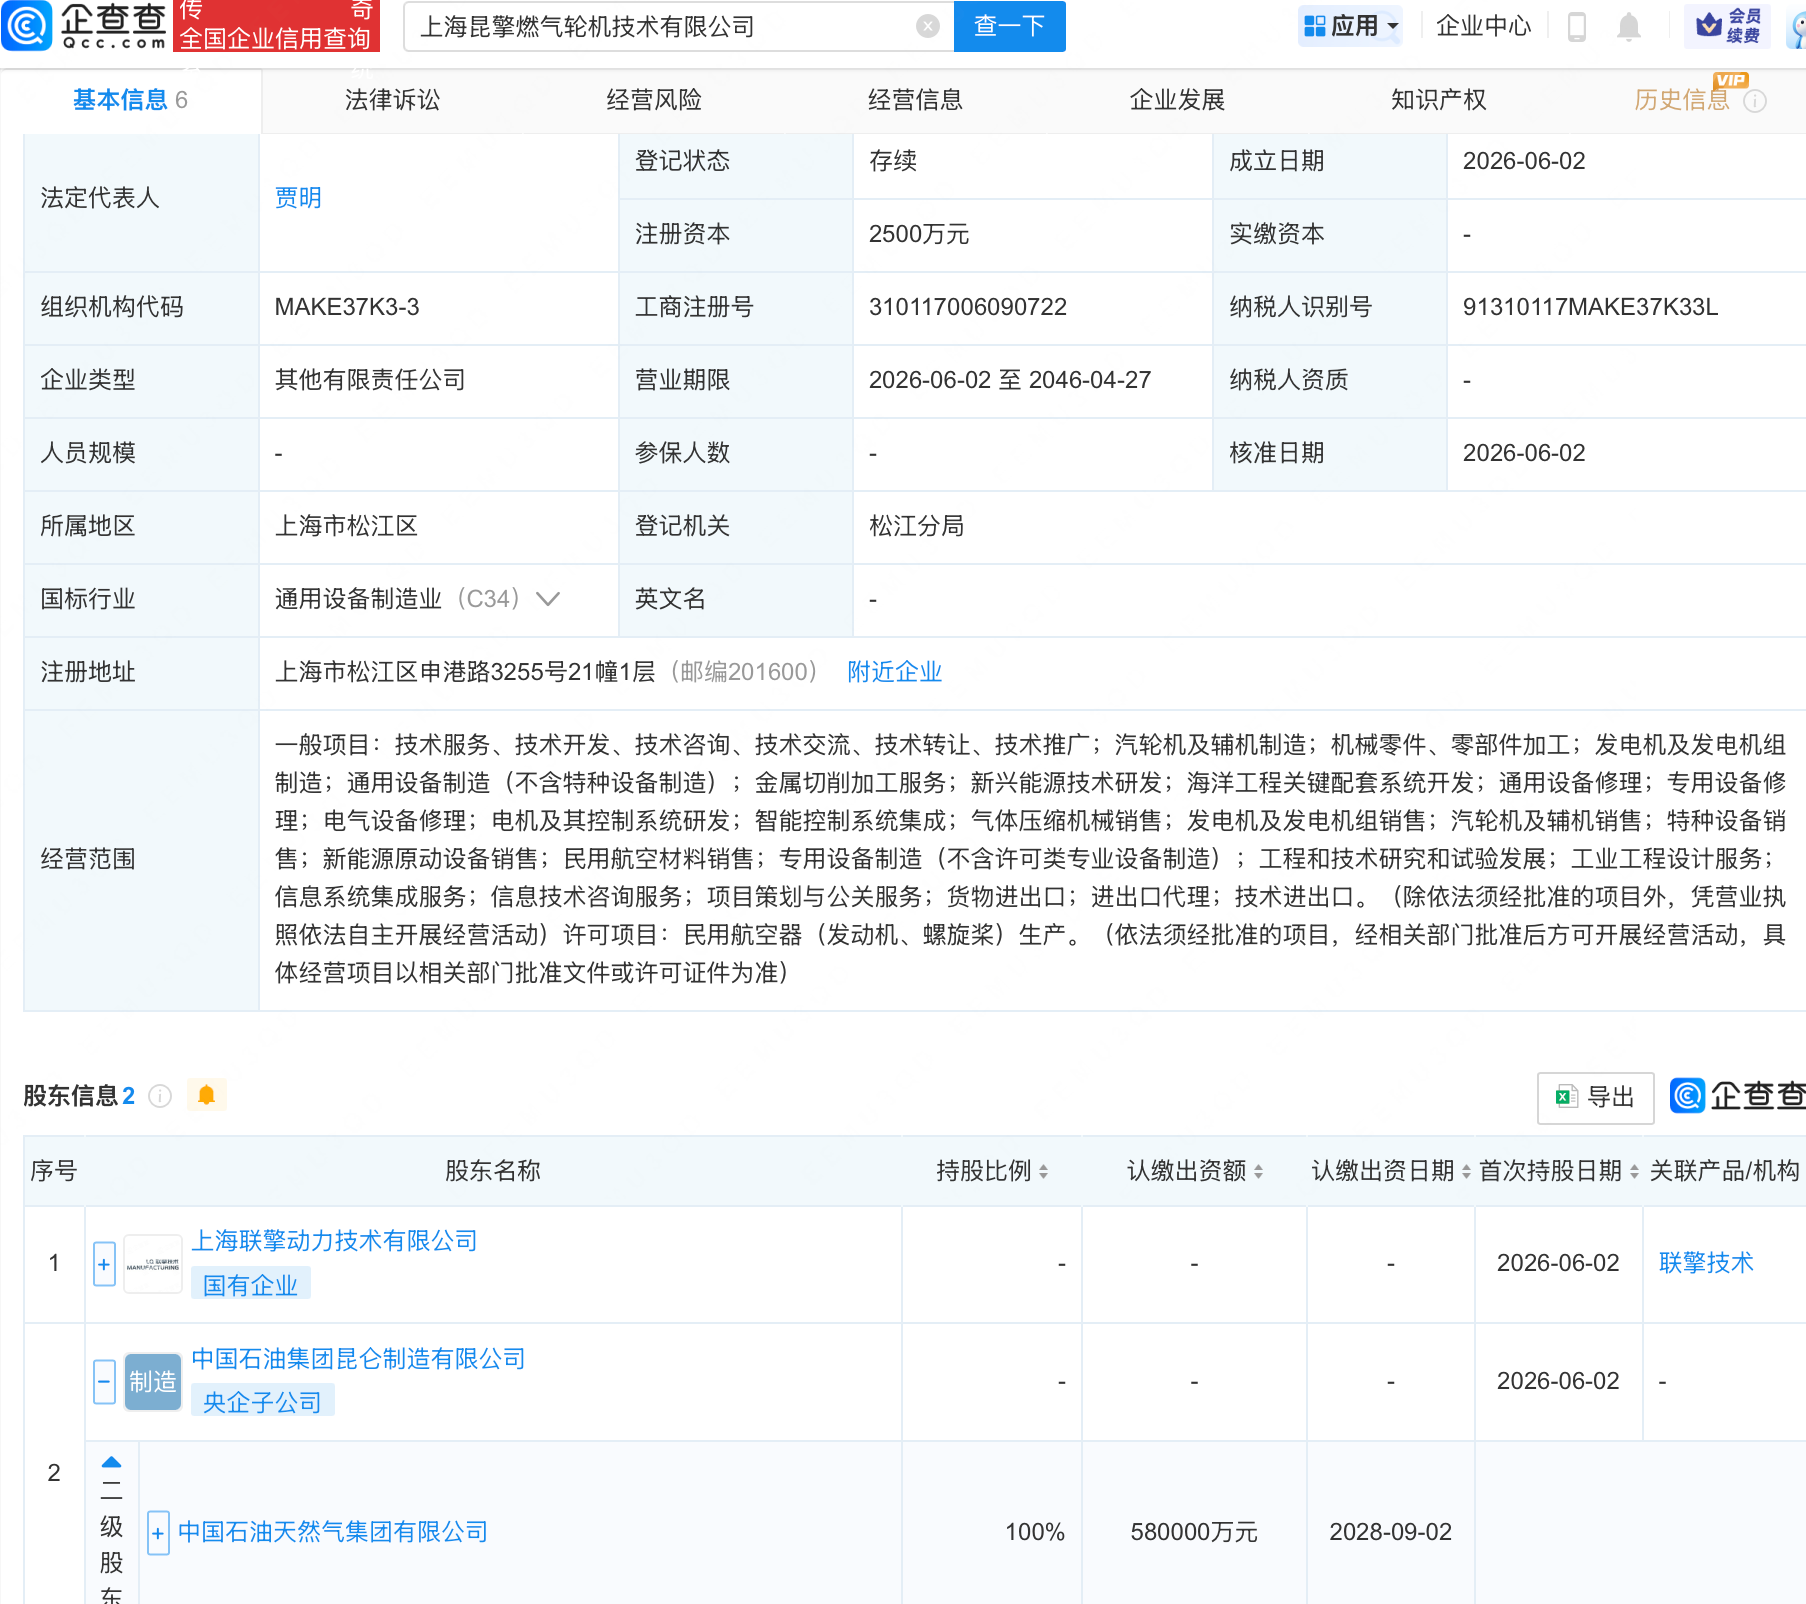This screenshot has height=1604, width=1806.
Task: Open the VIP membership renewal crown icon
Action: pyautogui.click(x=1727, y=25)
